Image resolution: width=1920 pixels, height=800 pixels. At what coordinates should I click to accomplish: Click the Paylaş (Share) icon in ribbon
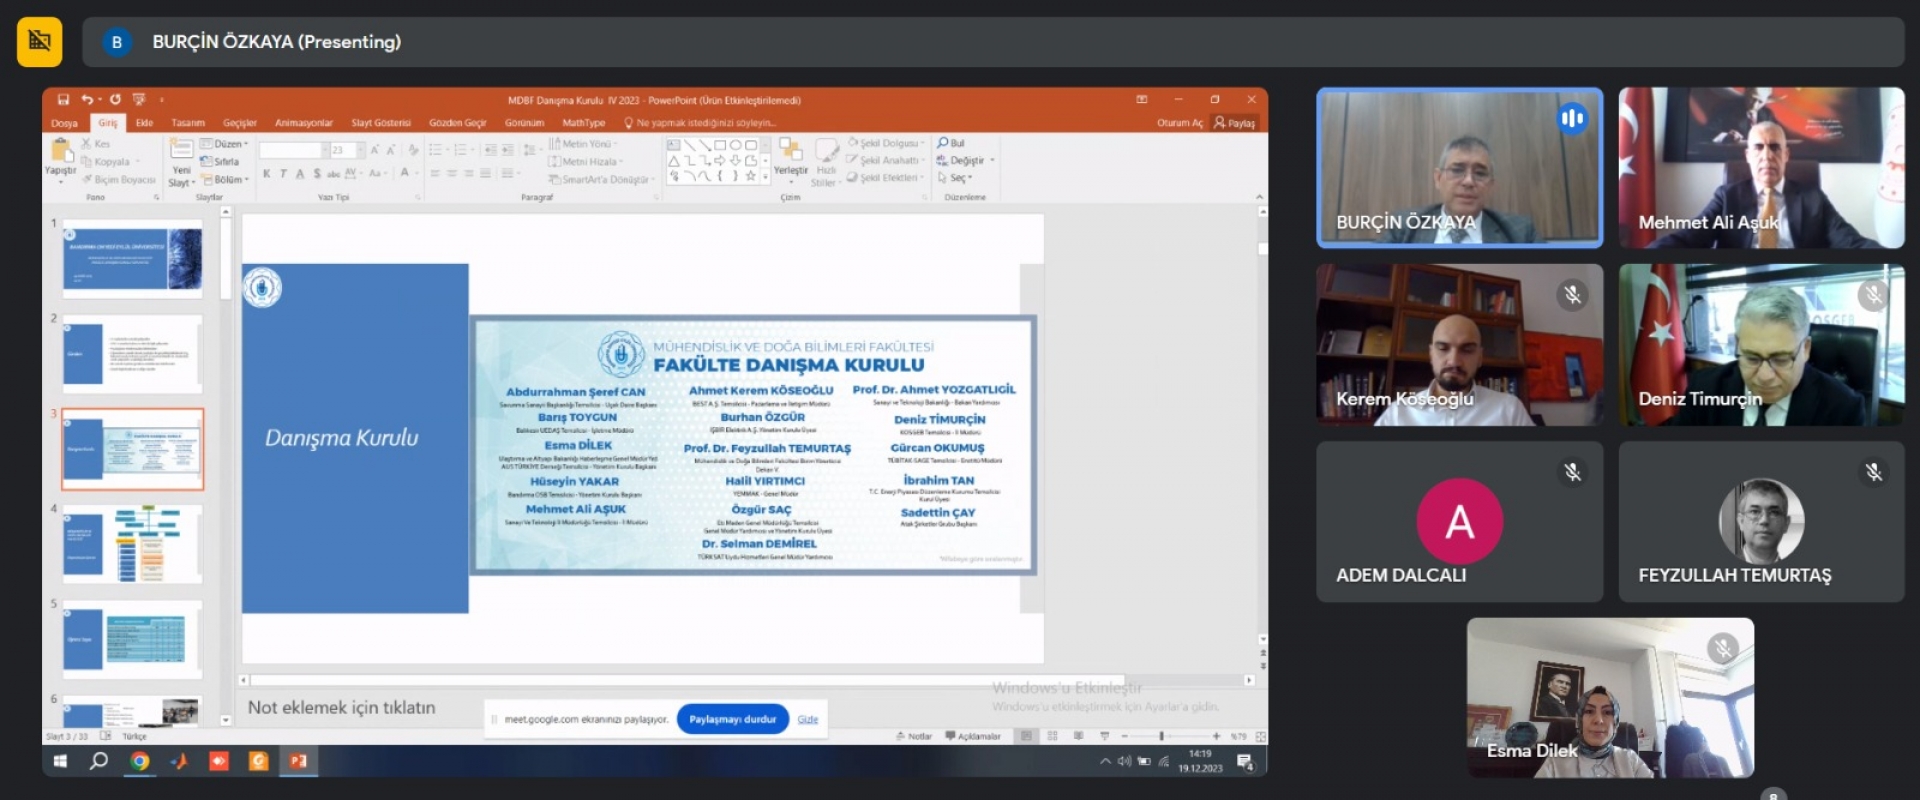point(1220,123)
